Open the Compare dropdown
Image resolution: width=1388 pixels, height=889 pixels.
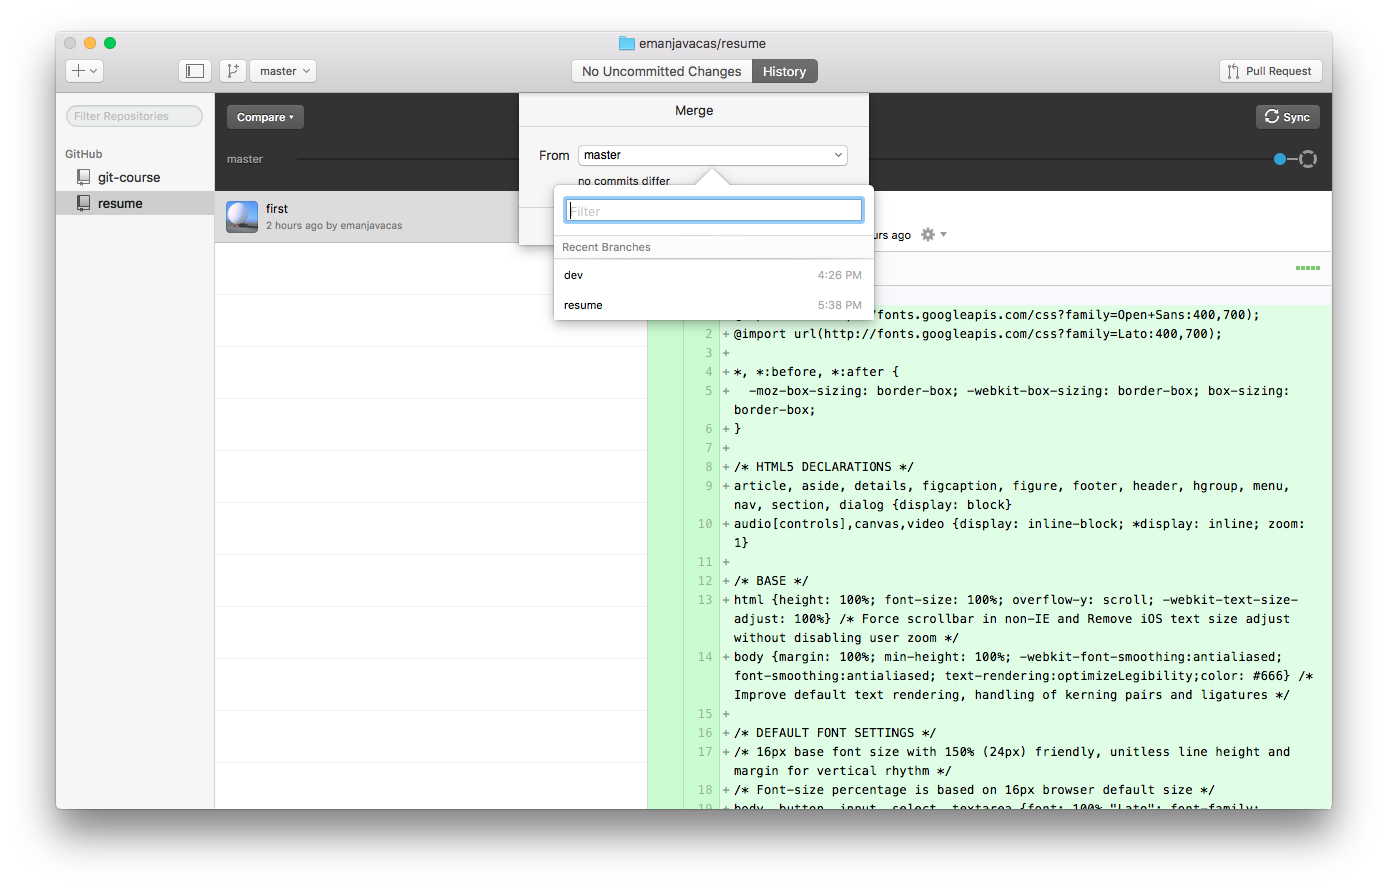265,117
